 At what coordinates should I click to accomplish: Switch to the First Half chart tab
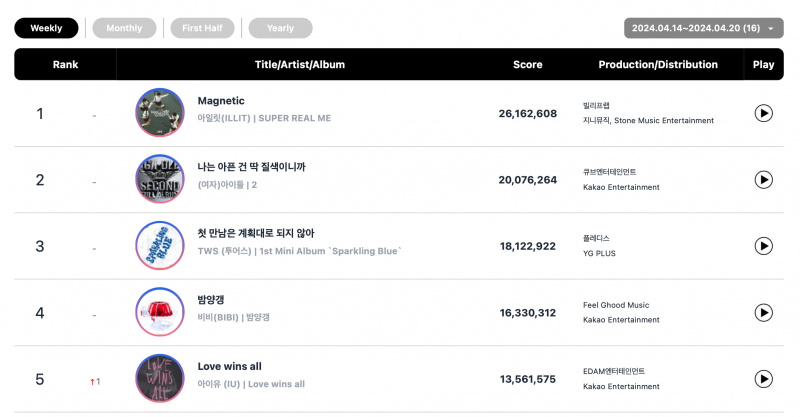(202, 28)
